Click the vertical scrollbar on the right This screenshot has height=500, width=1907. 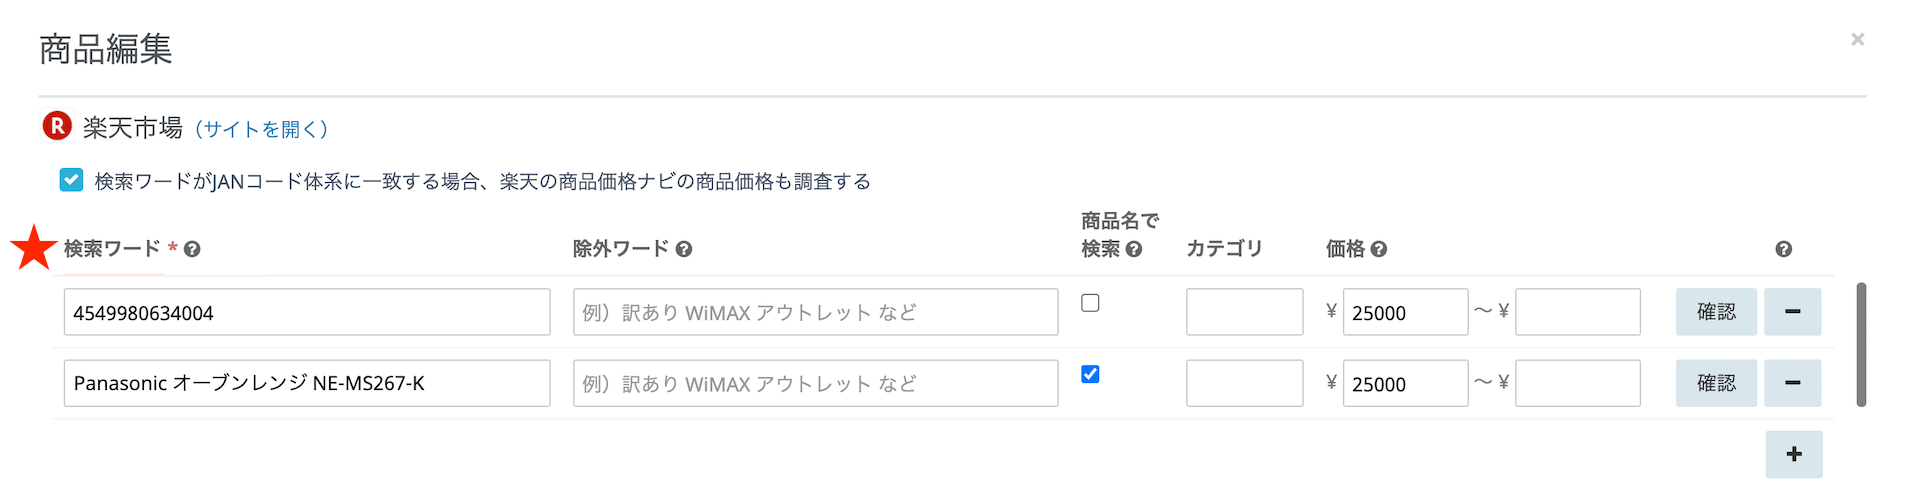(1861, 345)
